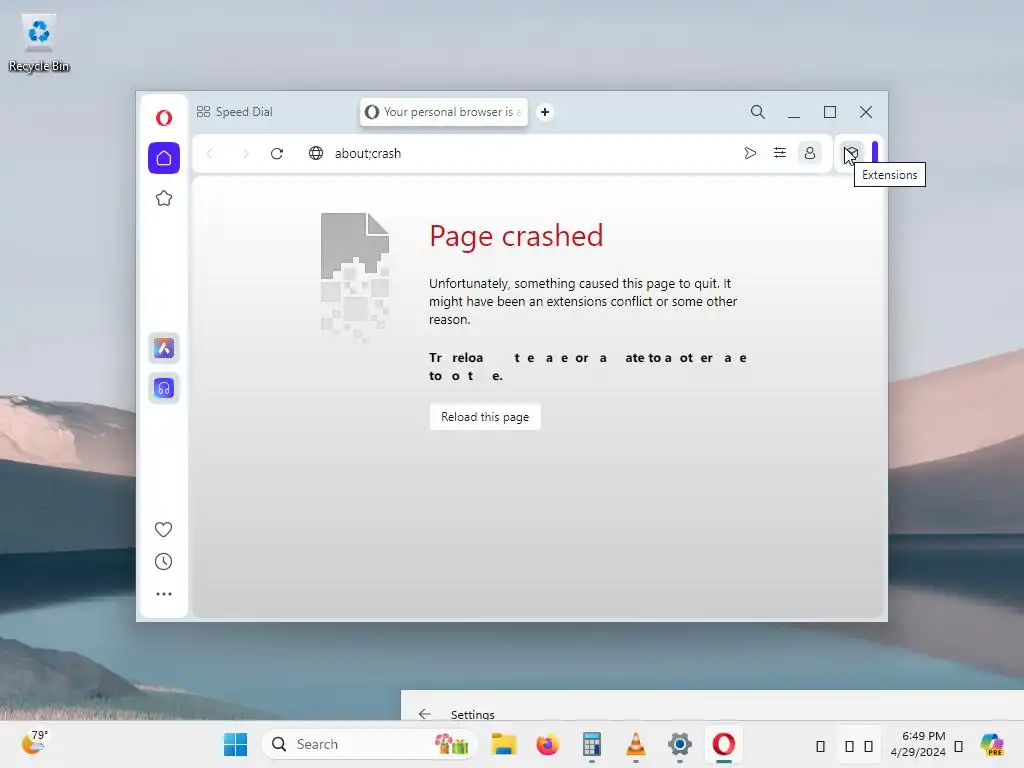
Task: Reload page using toolbar refresh icon
Action: (277, 153)
